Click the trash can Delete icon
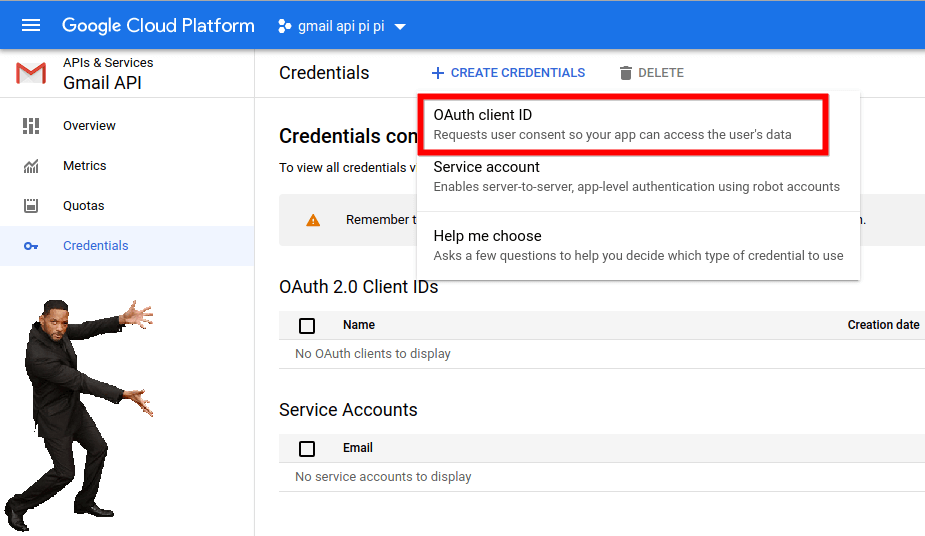 click(625, 73)
